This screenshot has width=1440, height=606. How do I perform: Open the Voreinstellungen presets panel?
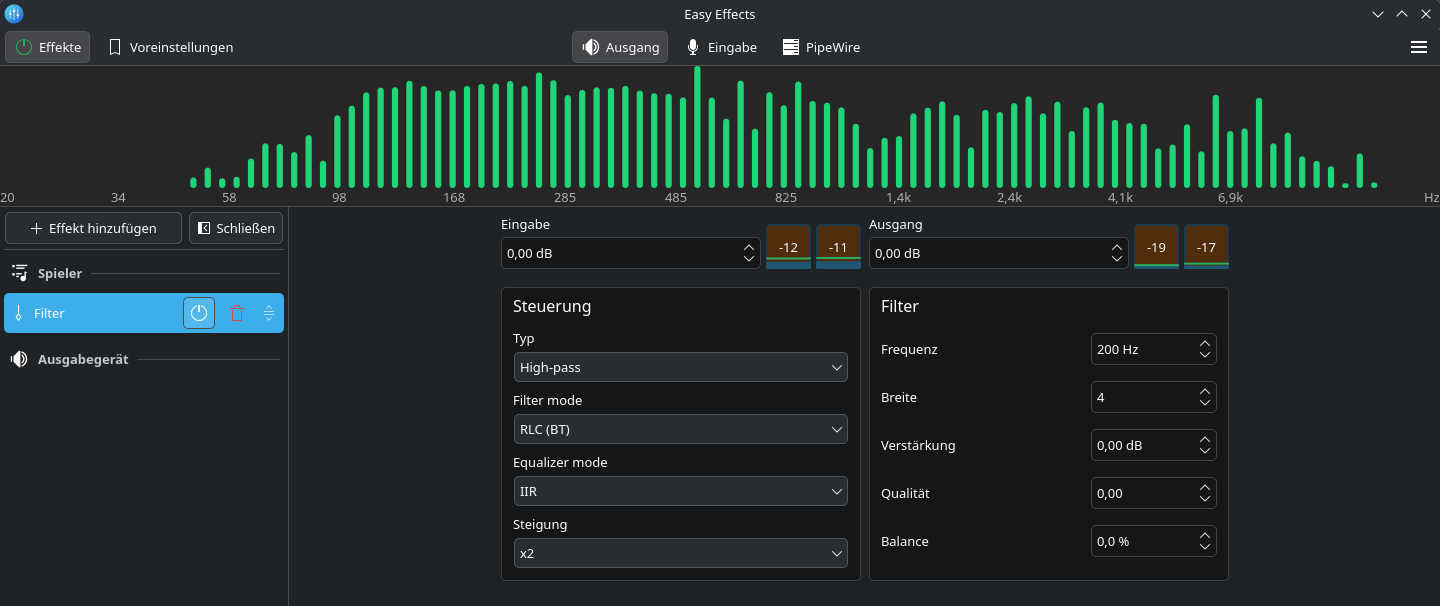[171, 47]
